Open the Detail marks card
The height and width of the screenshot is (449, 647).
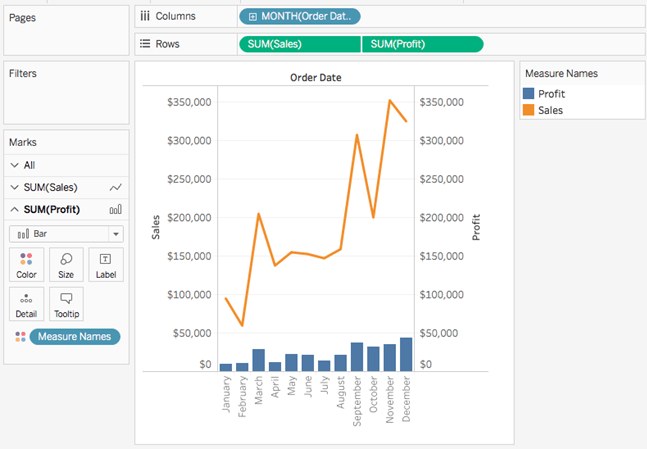(26, 304)
